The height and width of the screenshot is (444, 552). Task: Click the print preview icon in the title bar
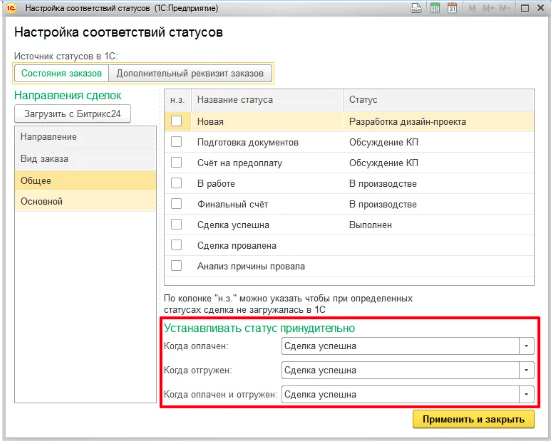416,8
